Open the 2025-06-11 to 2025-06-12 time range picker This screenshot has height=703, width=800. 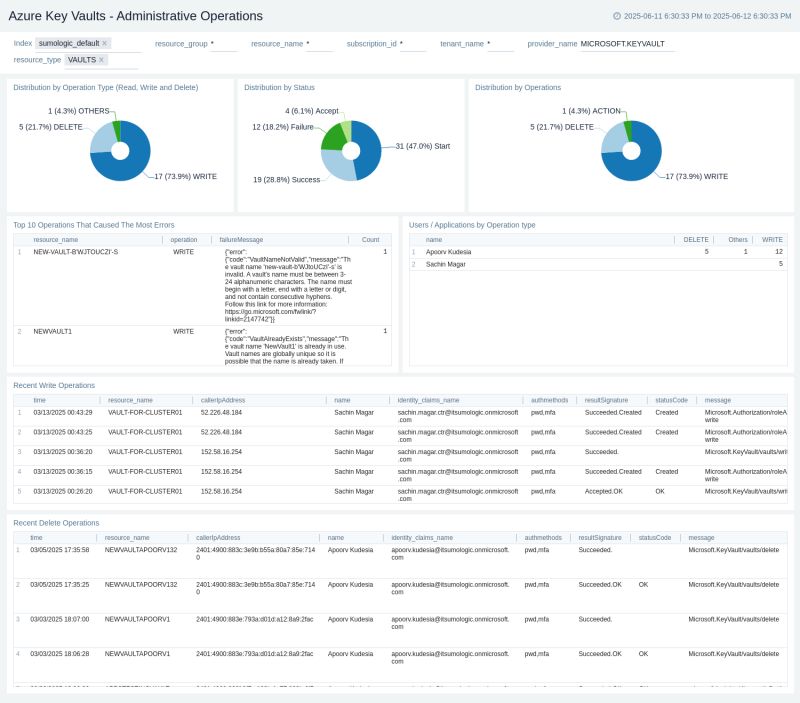(706, 15)
